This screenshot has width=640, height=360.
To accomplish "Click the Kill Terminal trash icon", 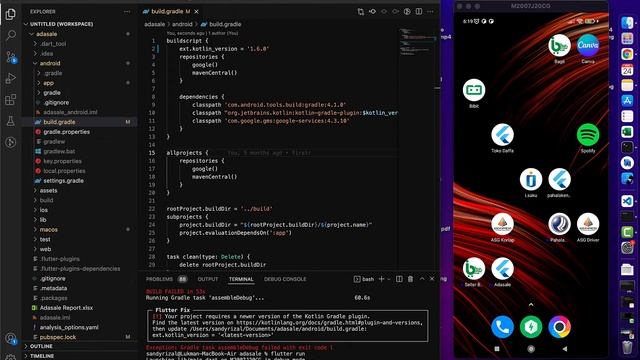I will coord(410,279).
